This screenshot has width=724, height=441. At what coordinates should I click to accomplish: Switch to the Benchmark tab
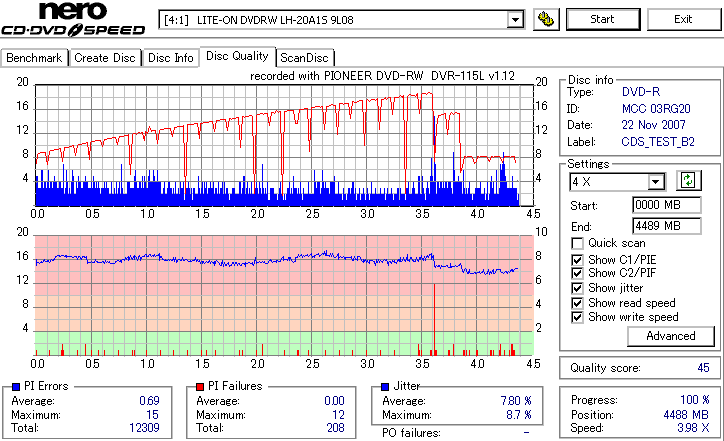34,58
